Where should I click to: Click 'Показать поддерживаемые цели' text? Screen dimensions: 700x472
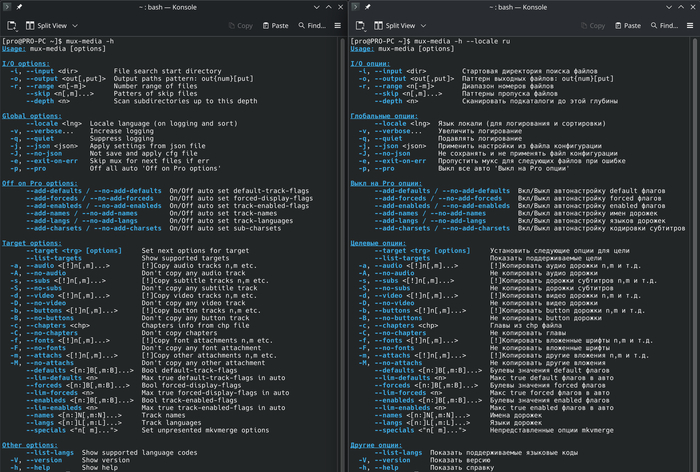click(x=546, y=258)
